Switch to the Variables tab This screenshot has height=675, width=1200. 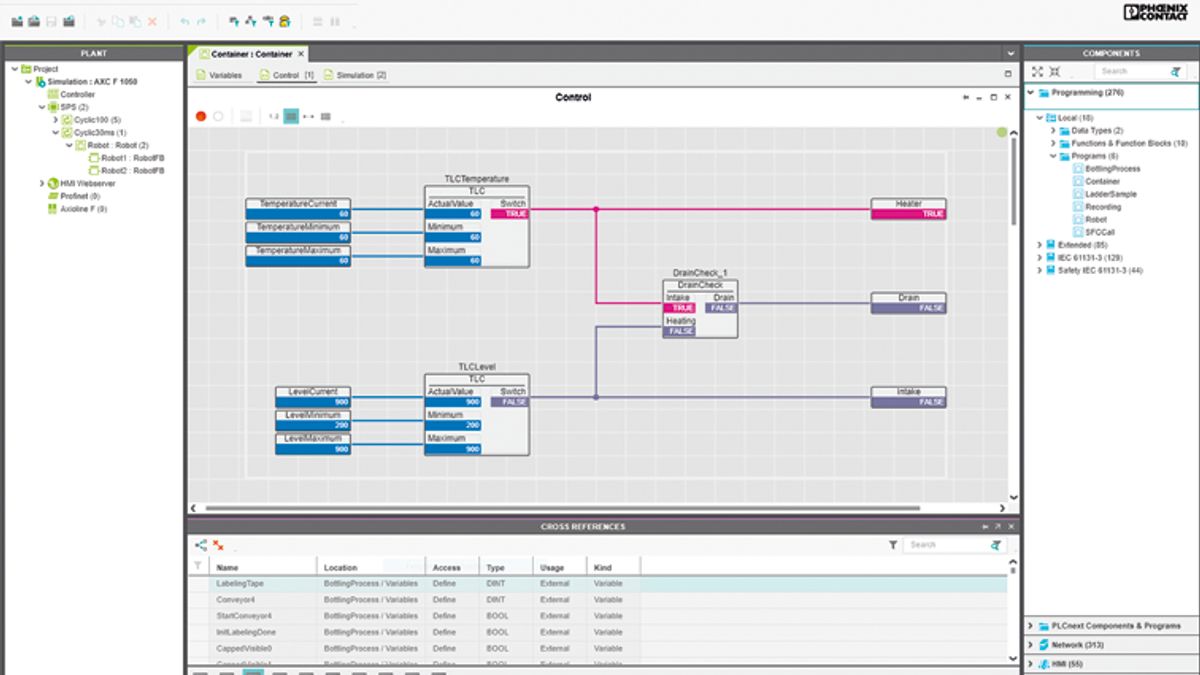coord(219,75)
